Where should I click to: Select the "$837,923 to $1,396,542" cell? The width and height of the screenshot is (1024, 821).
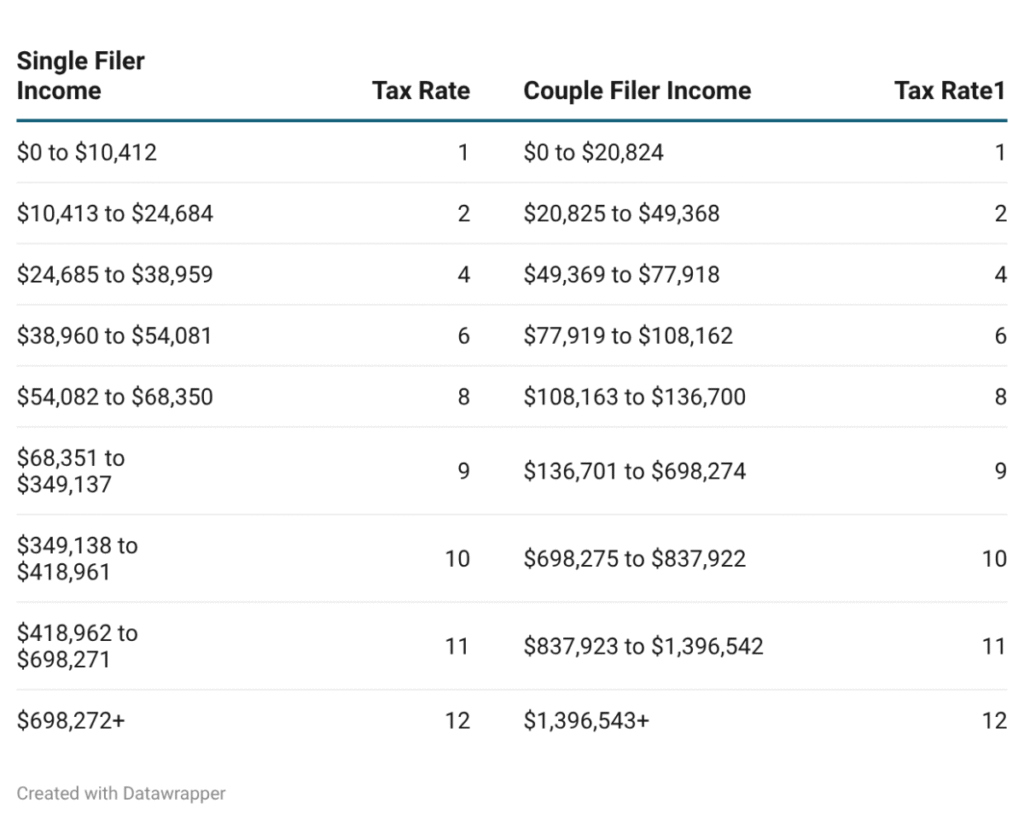point(643,647)
